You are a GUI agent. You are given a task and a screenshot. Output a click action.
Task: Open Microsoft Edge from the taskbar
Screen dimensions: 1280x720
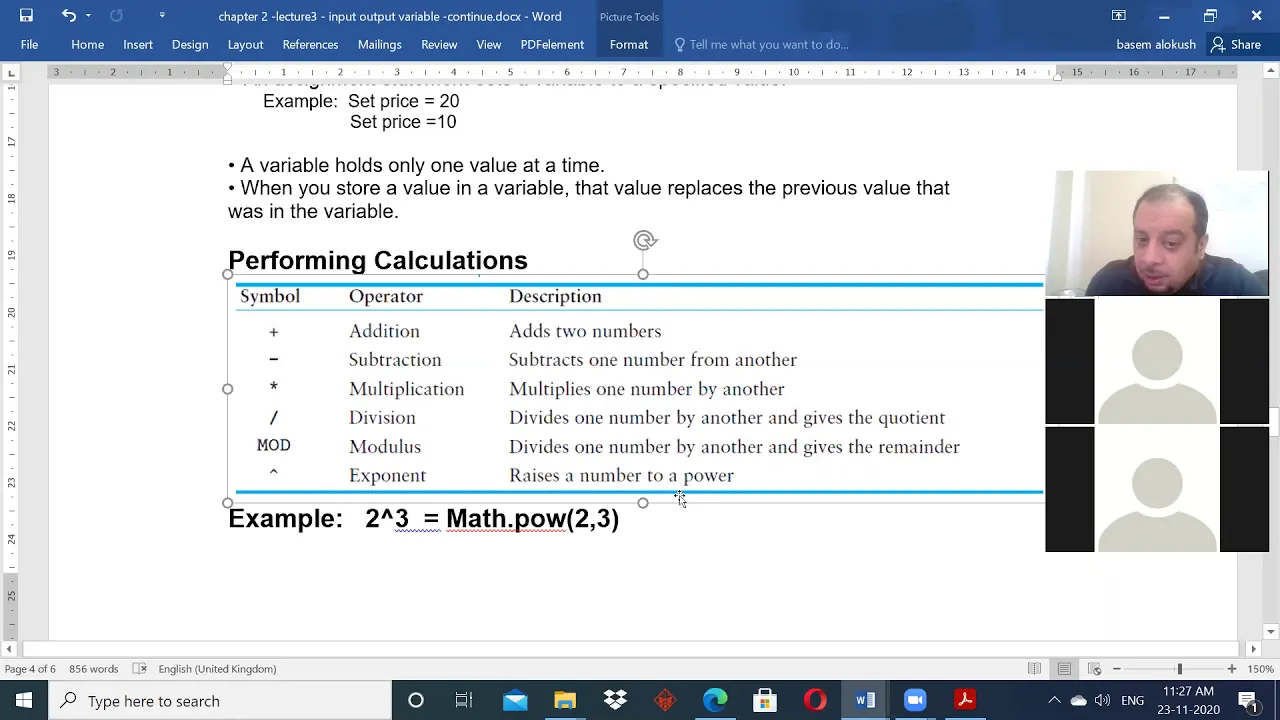click(x=715, y=700)
